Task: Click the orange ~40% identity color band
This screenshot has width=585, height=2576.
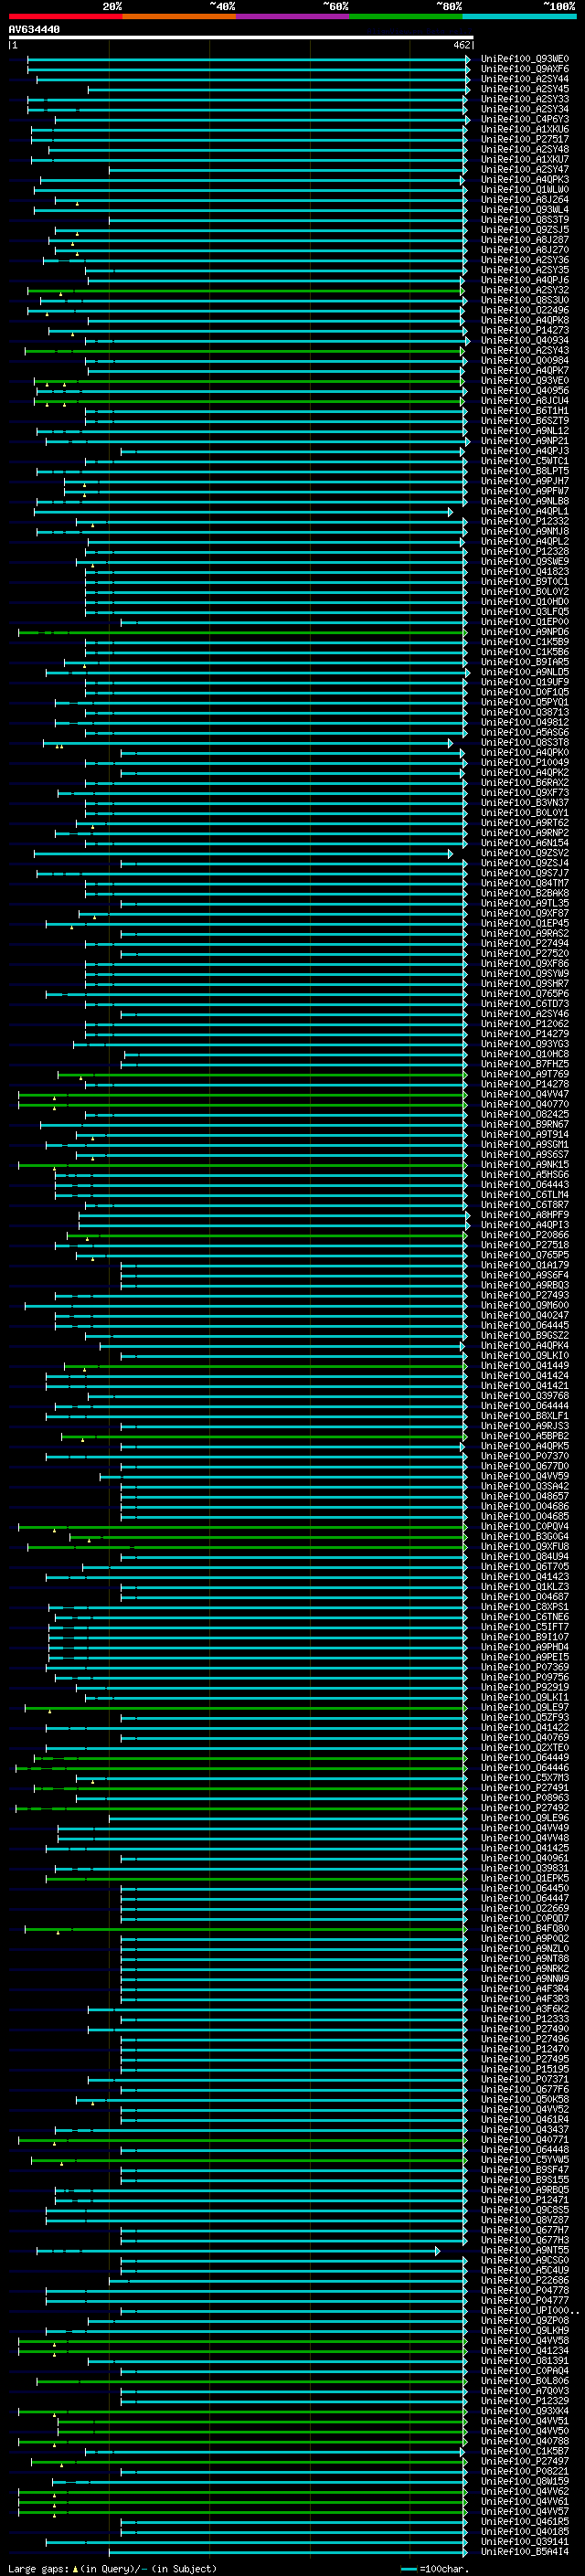Action: pos(179,16)
